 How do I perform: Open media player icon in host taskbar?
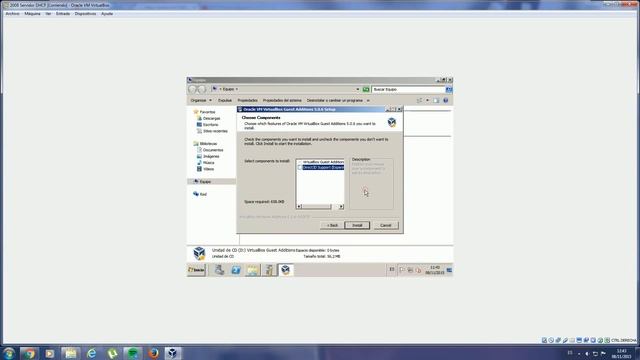[50, 353]
